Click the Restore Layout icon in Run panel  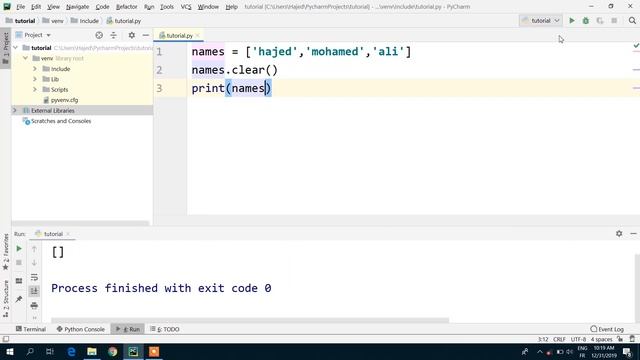(x=19, y=281)
